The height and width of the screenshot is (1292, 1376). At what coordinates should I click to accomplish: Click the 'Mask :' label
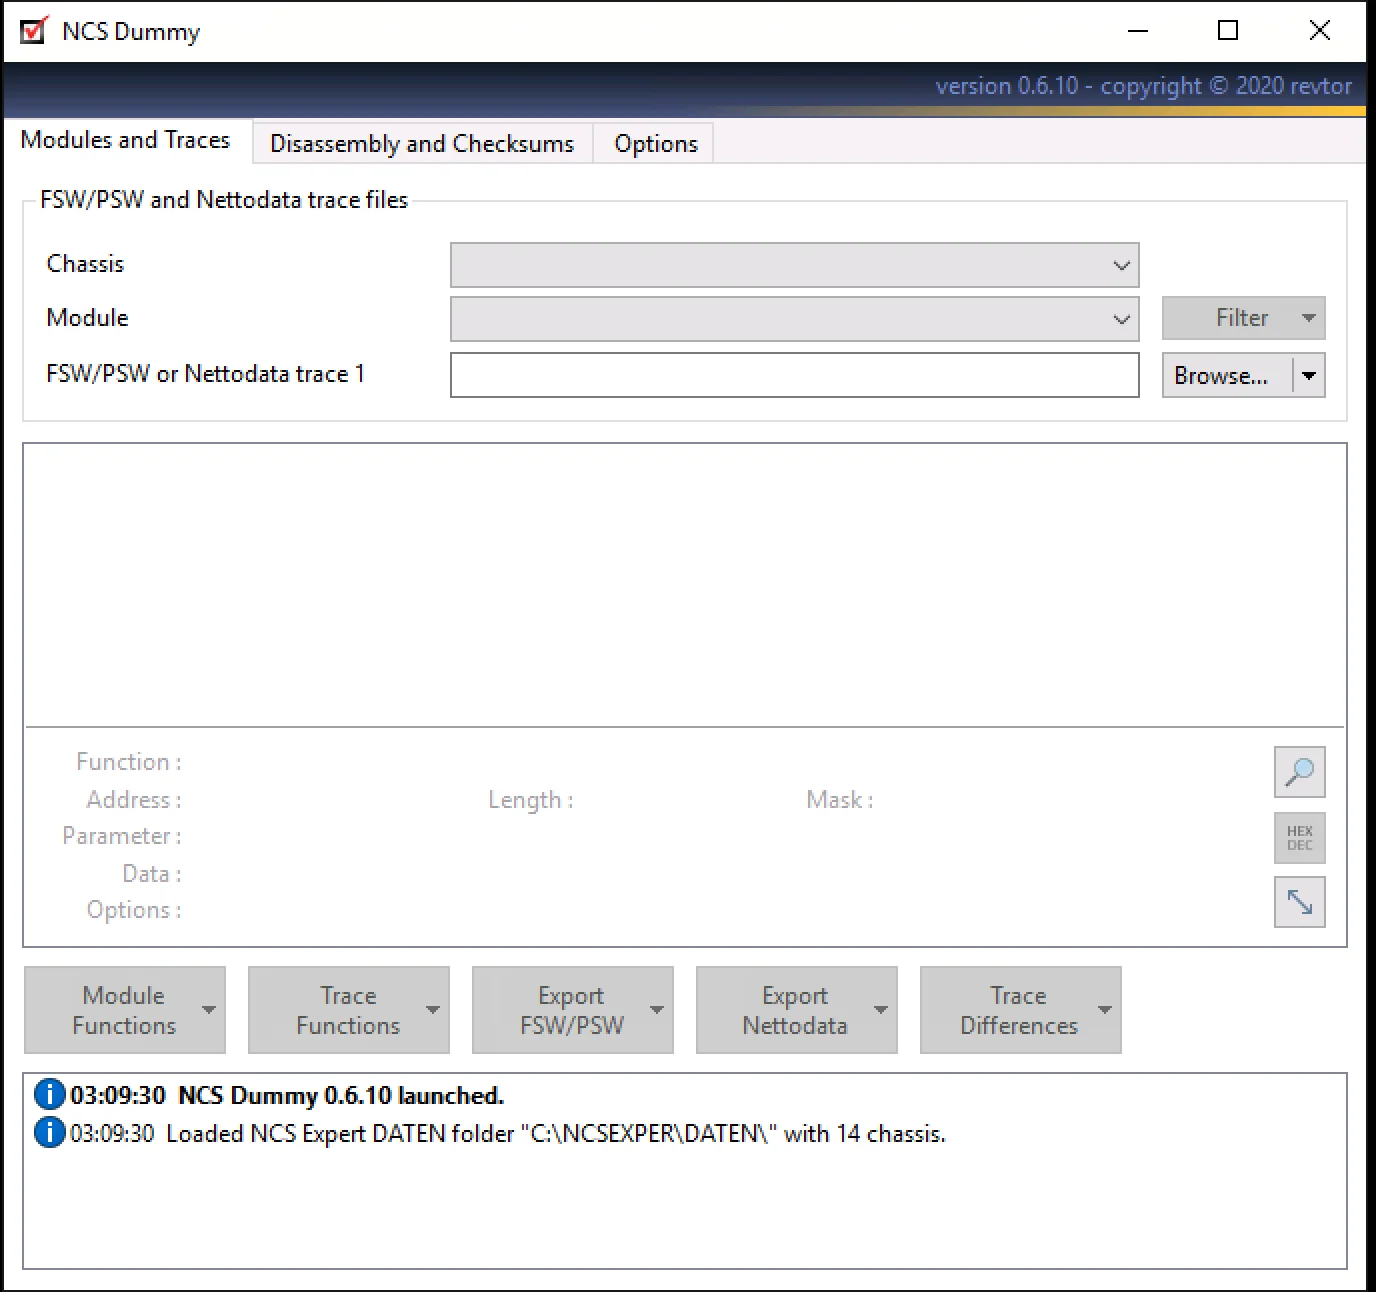pos(840,800)
